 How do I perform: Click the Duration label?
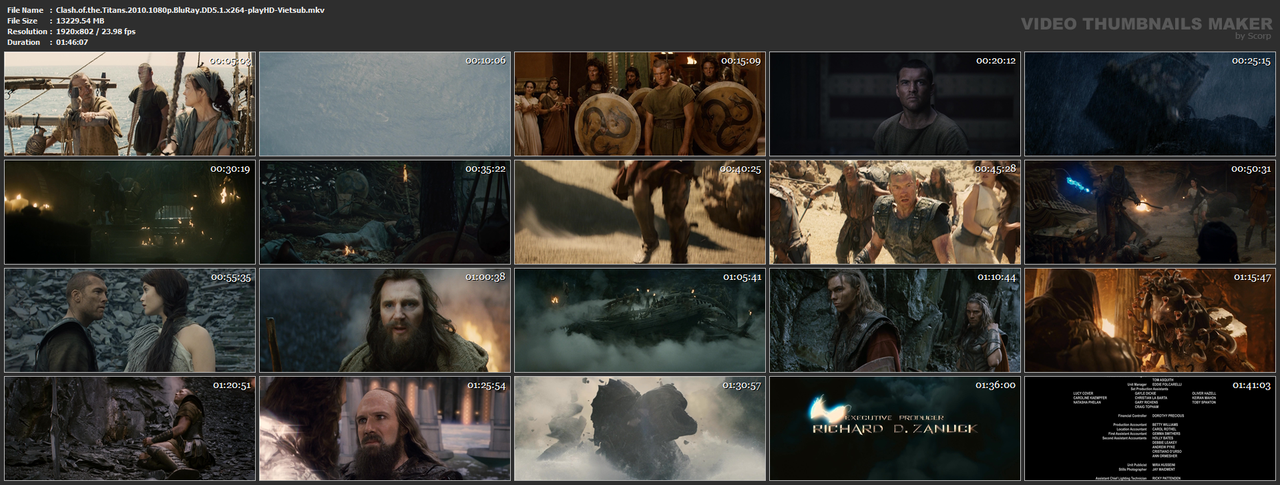pyautogui.click(x=23, y=42)
